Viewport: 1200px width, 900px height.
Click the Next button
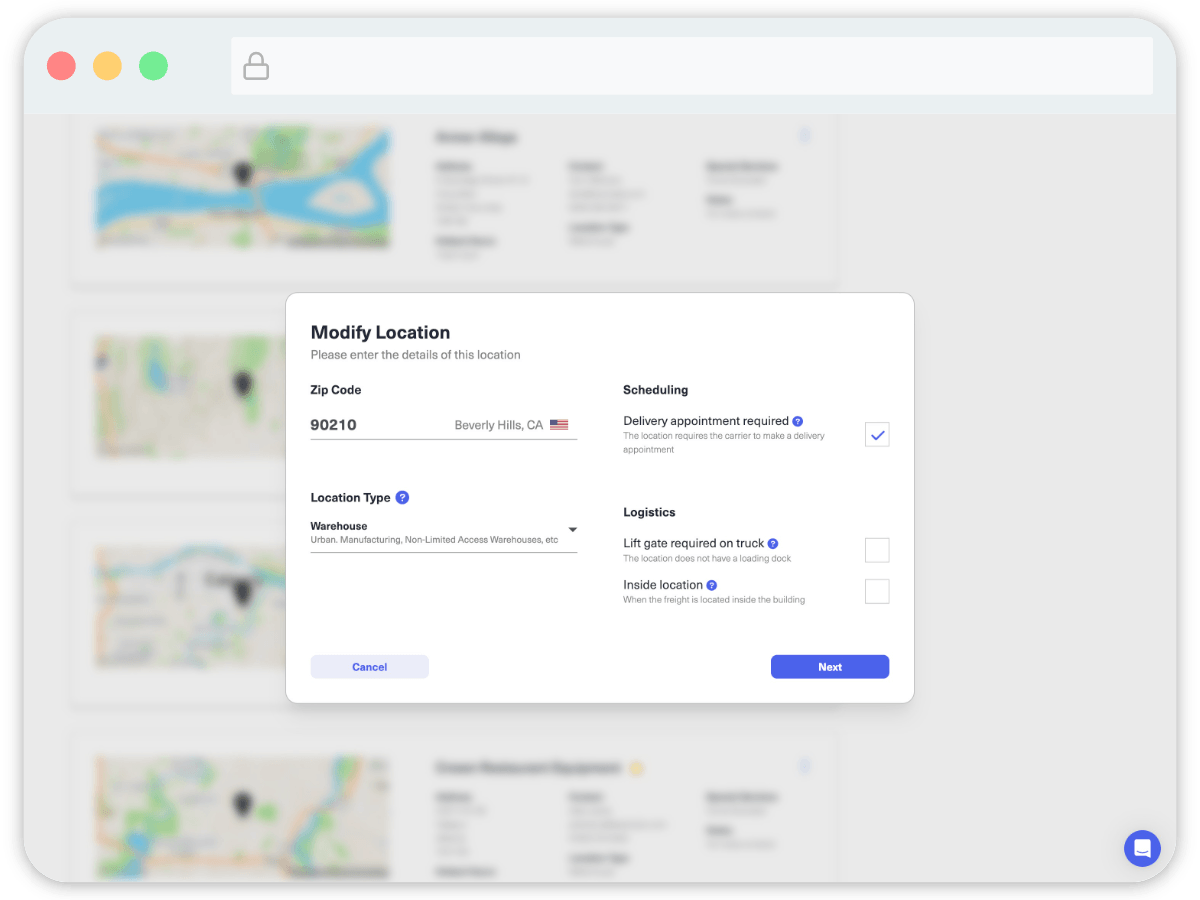pos(829,667)
